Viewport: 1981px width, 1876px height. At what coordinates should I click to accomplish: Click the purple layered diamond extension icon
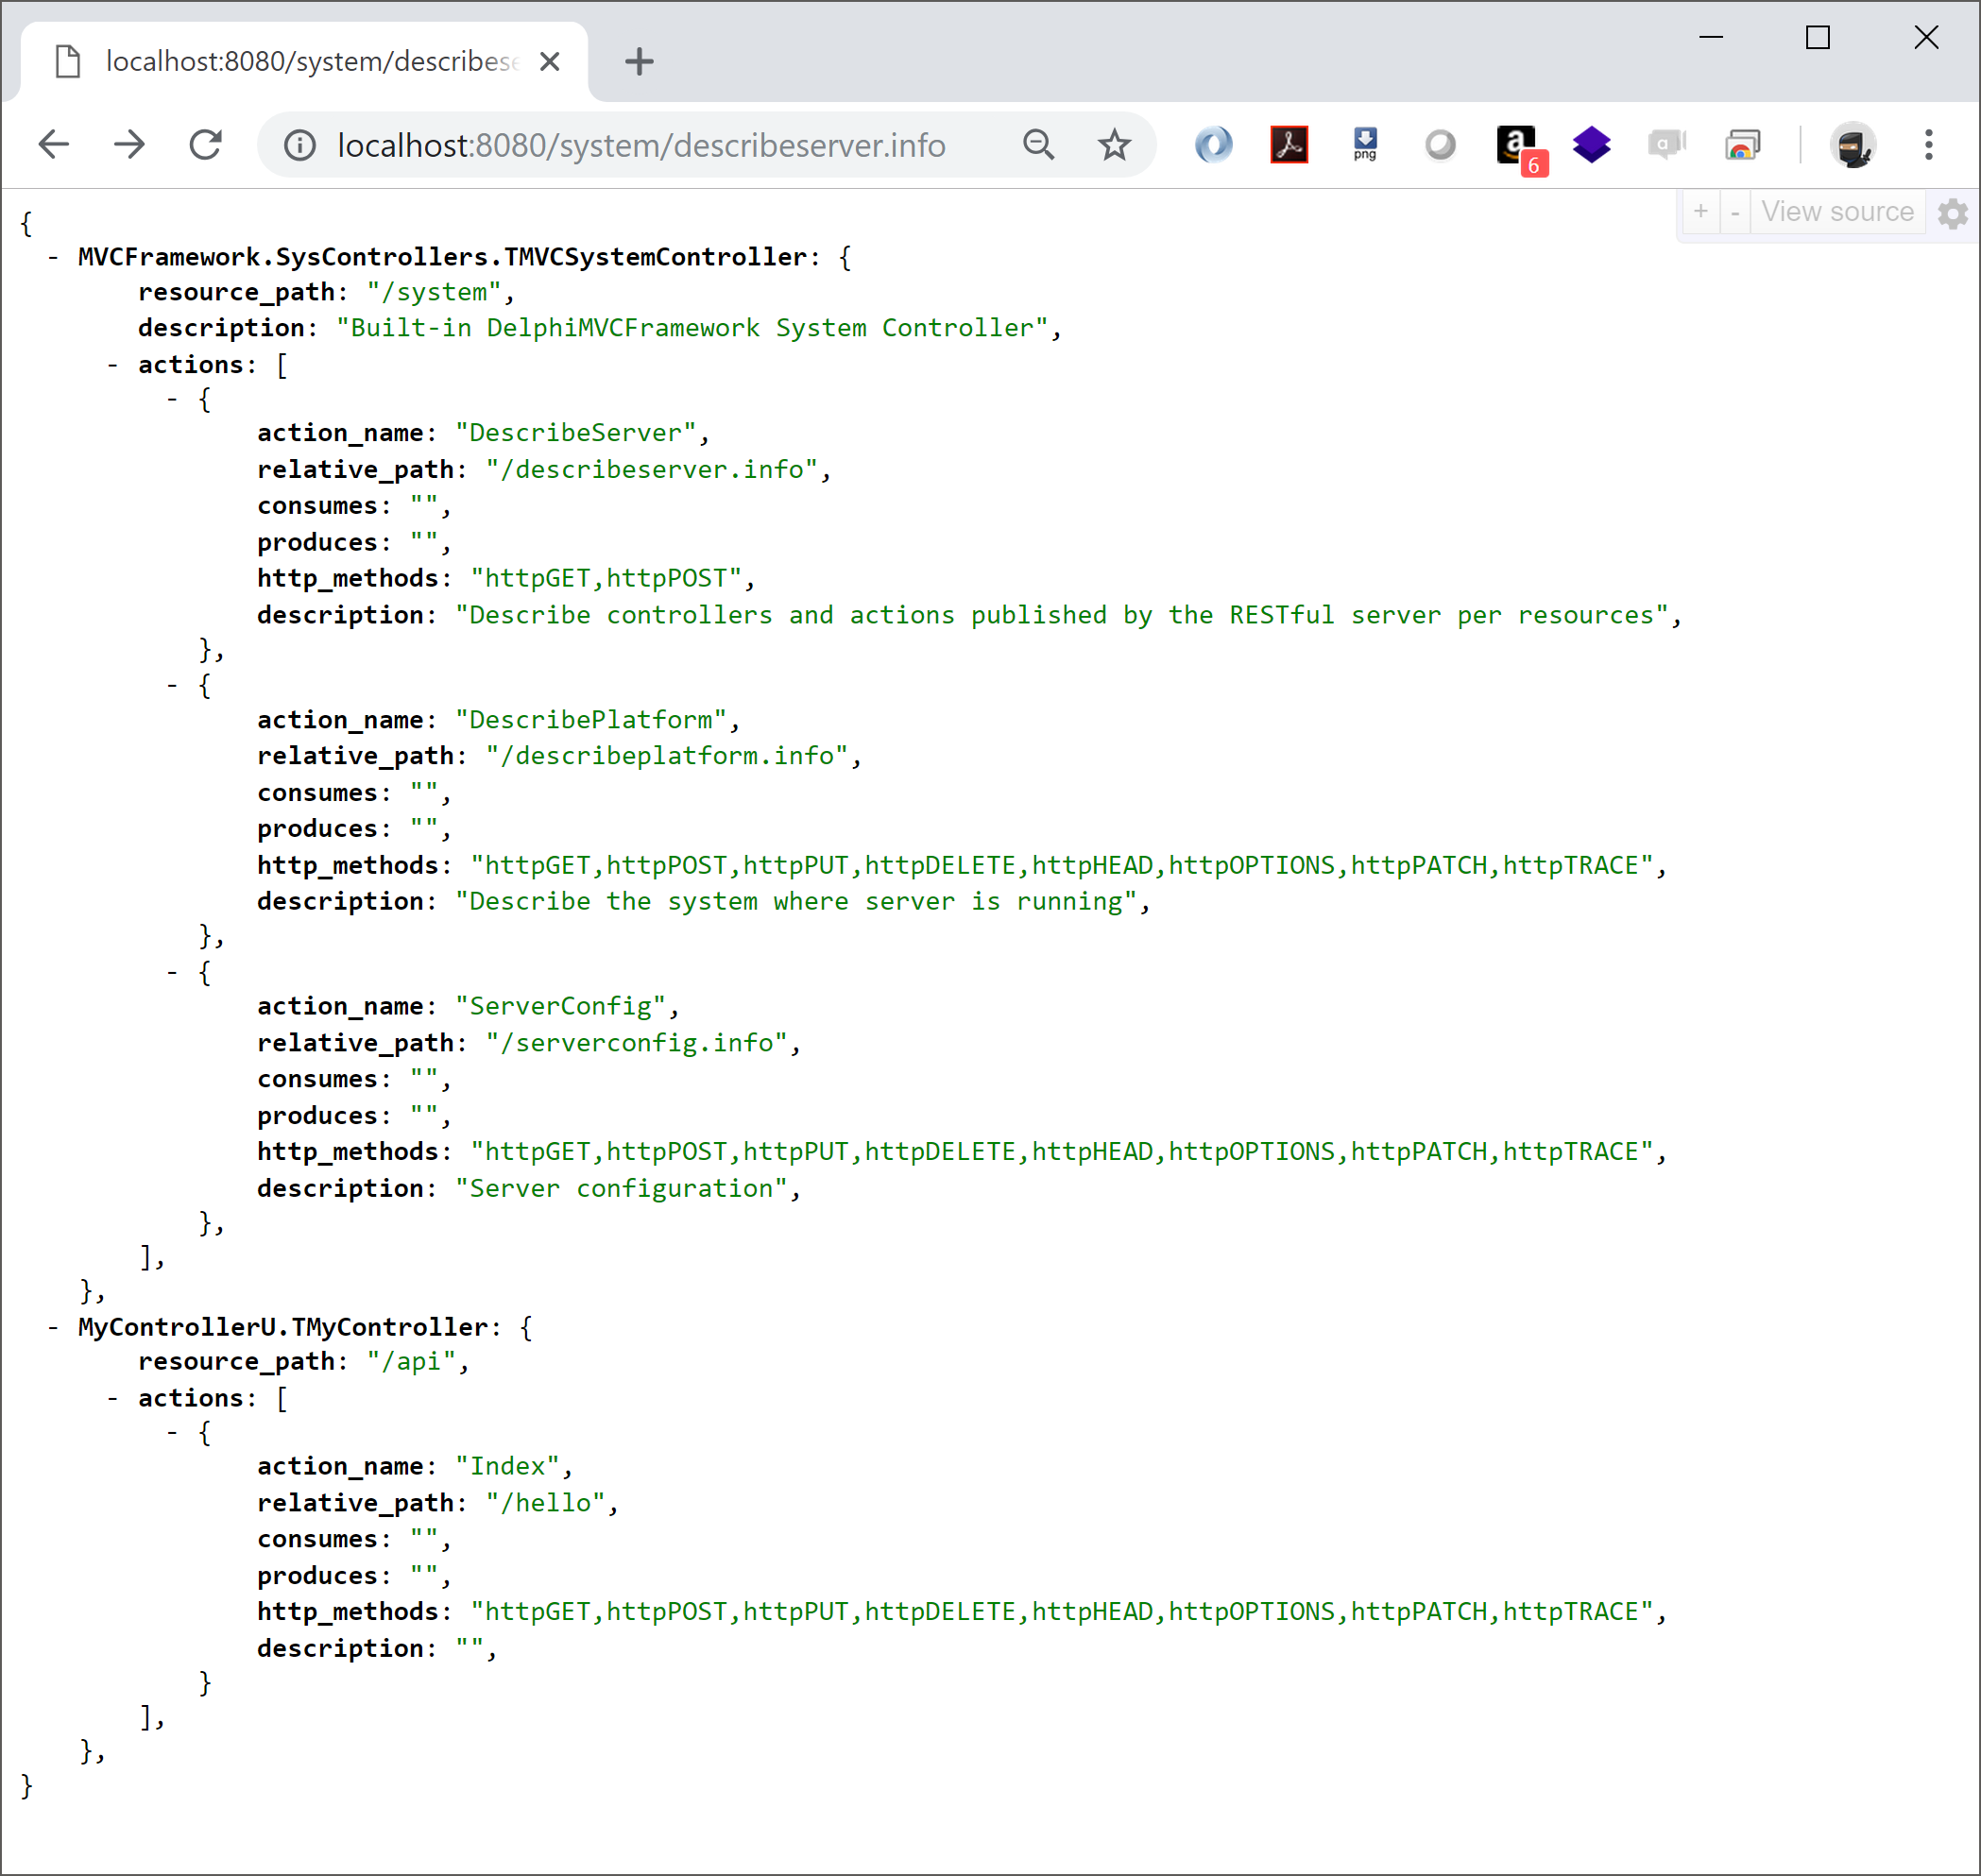[x=1591, y=145]
